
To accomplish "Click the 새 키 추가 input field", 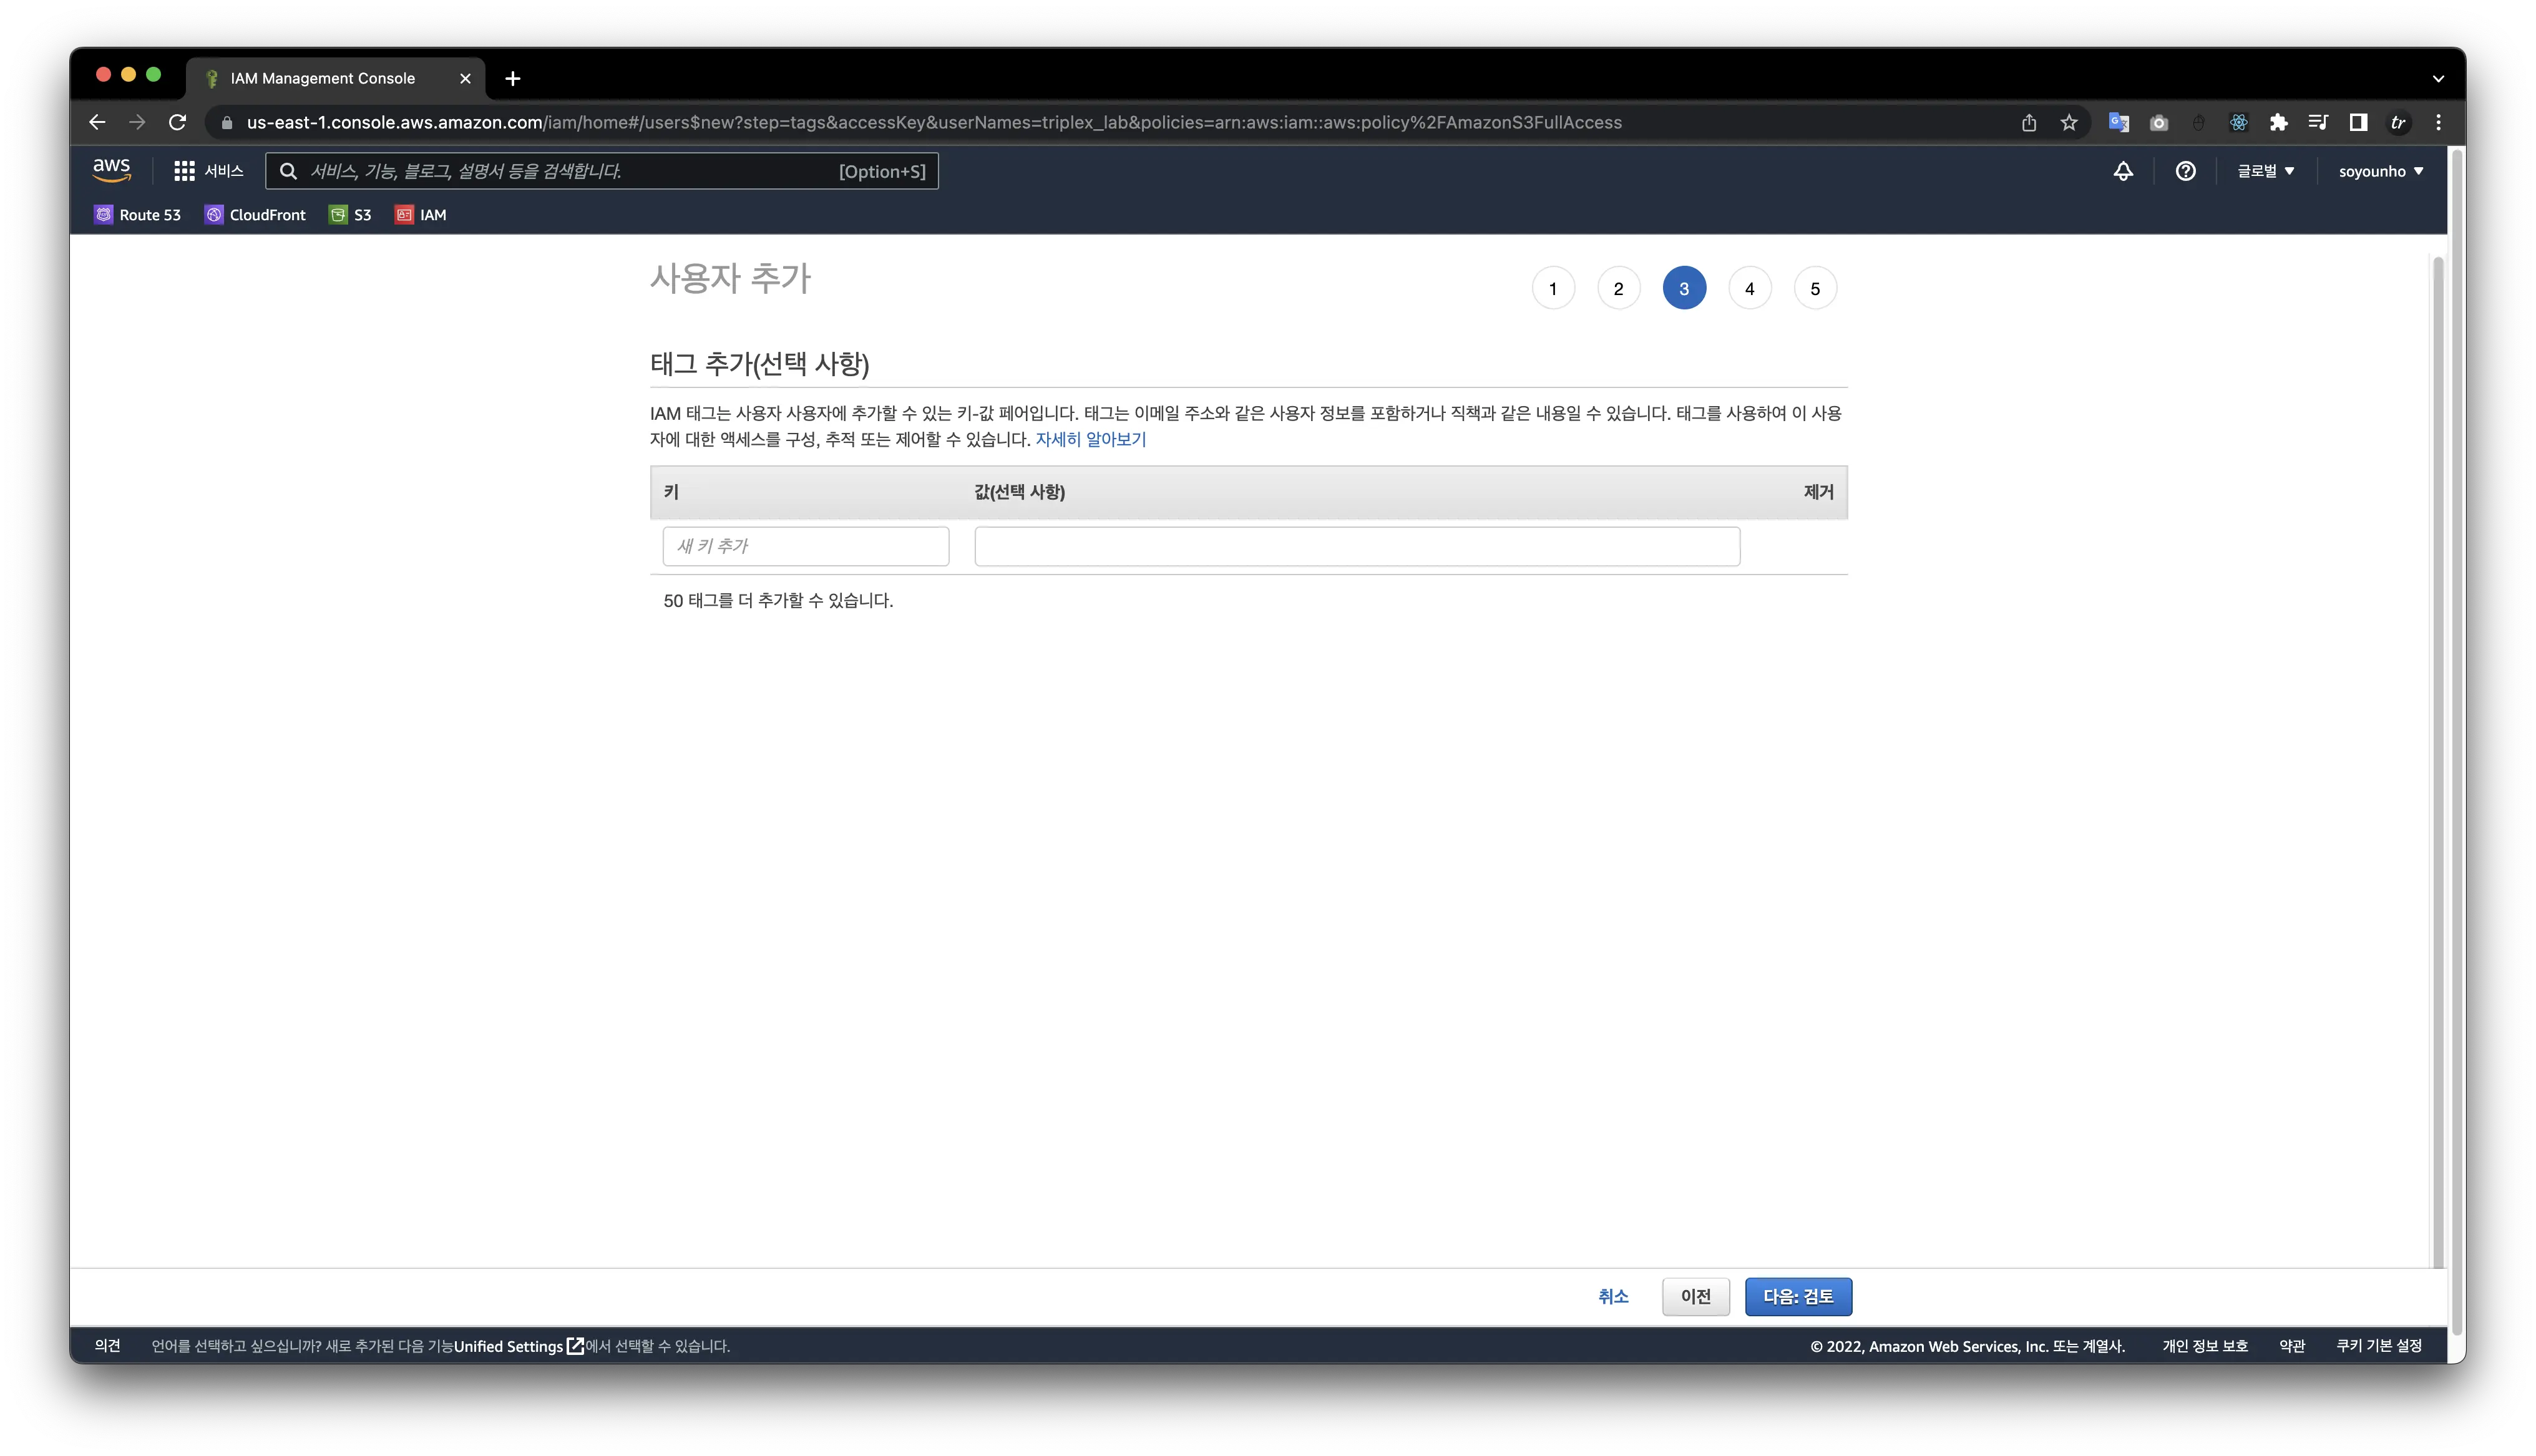I will pos(805,546).
